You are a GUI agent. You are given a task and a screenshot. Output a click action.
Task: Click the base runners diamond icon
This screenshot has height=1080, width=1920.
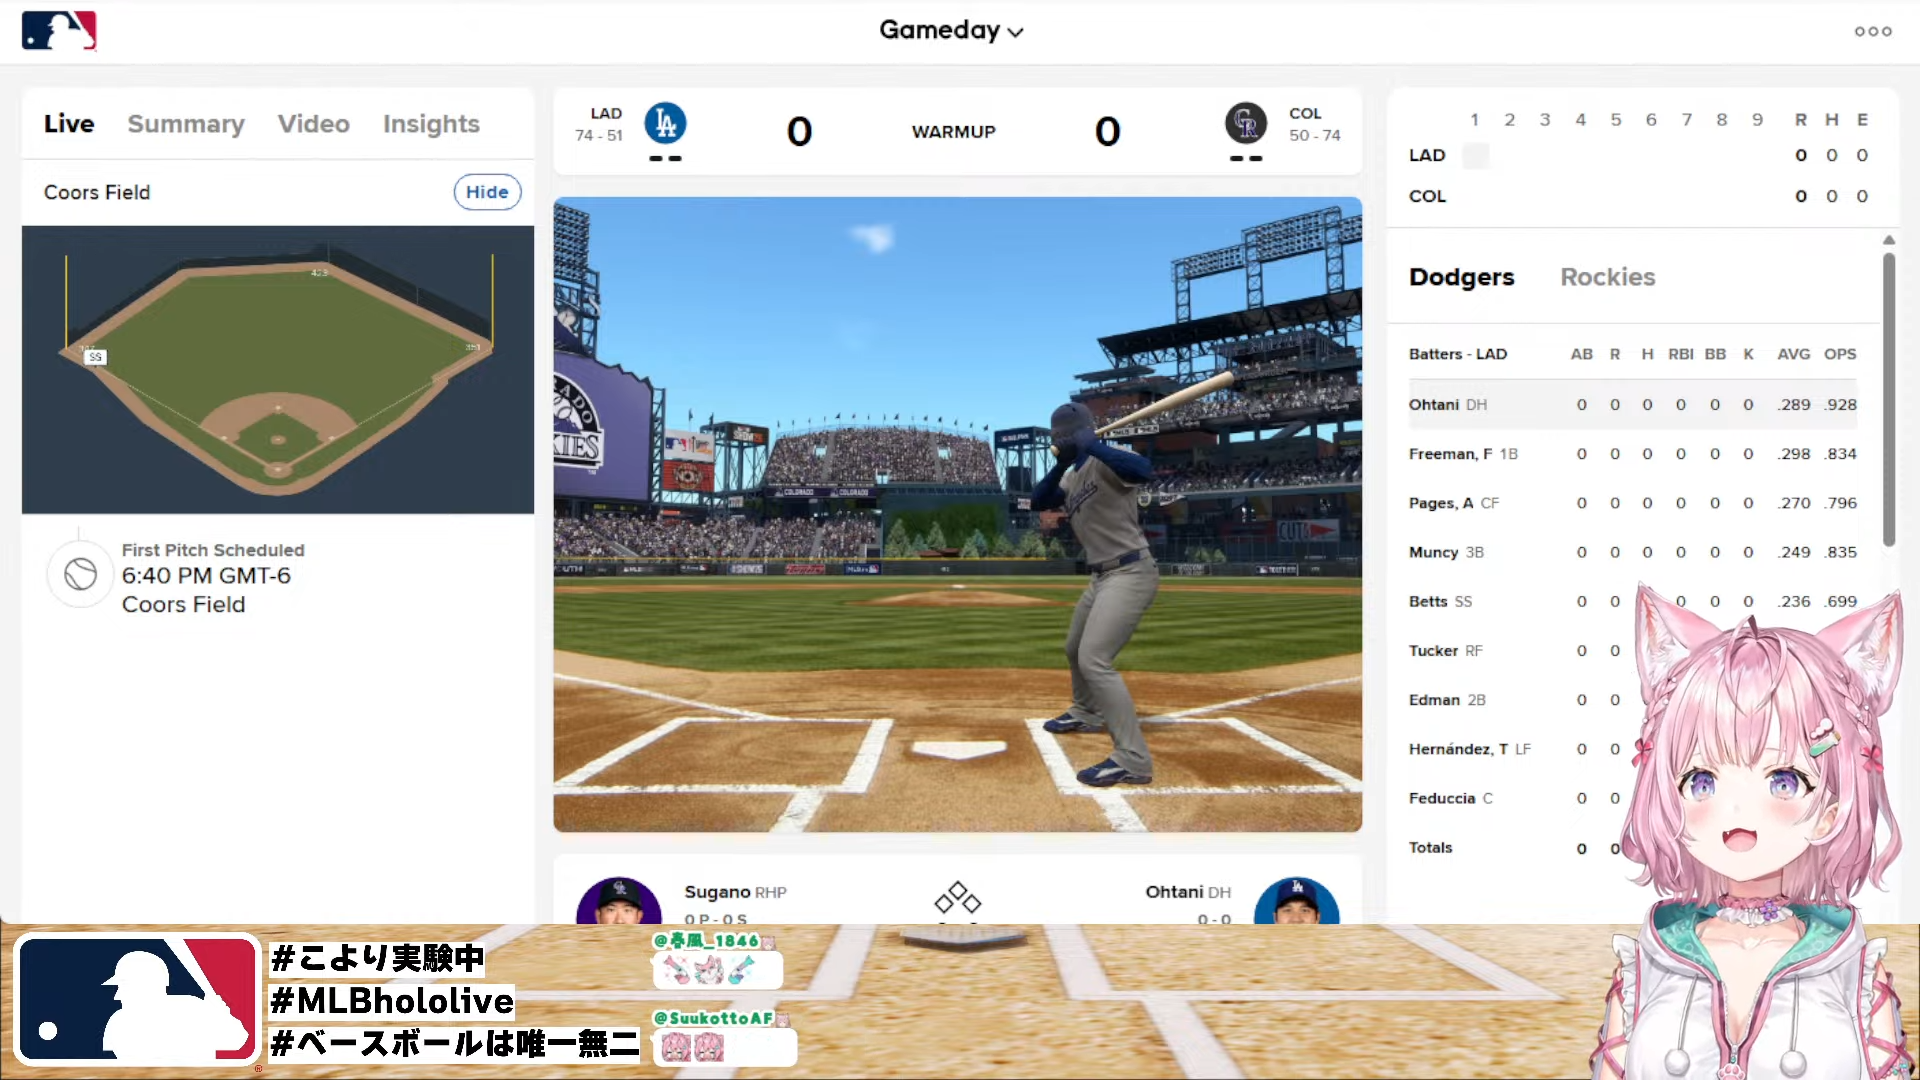[958, 897]
